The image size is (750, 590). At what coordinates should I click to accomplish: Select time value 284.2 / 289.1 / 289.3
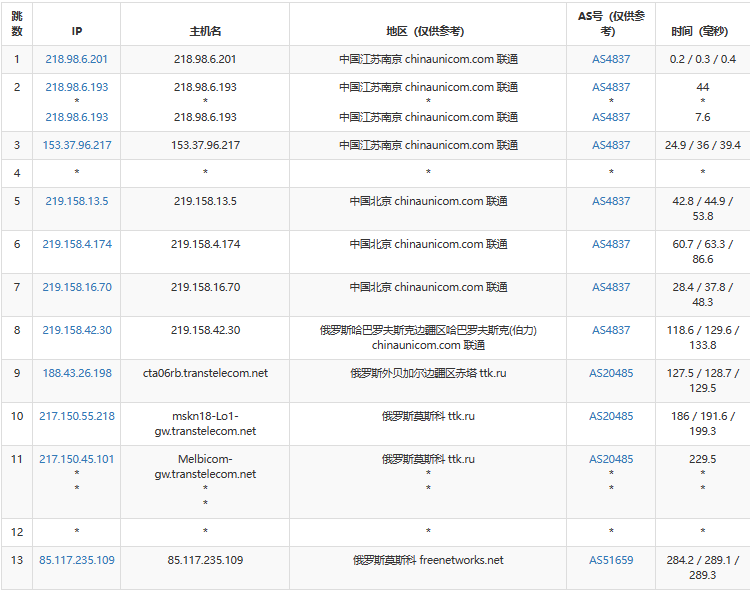703,568
